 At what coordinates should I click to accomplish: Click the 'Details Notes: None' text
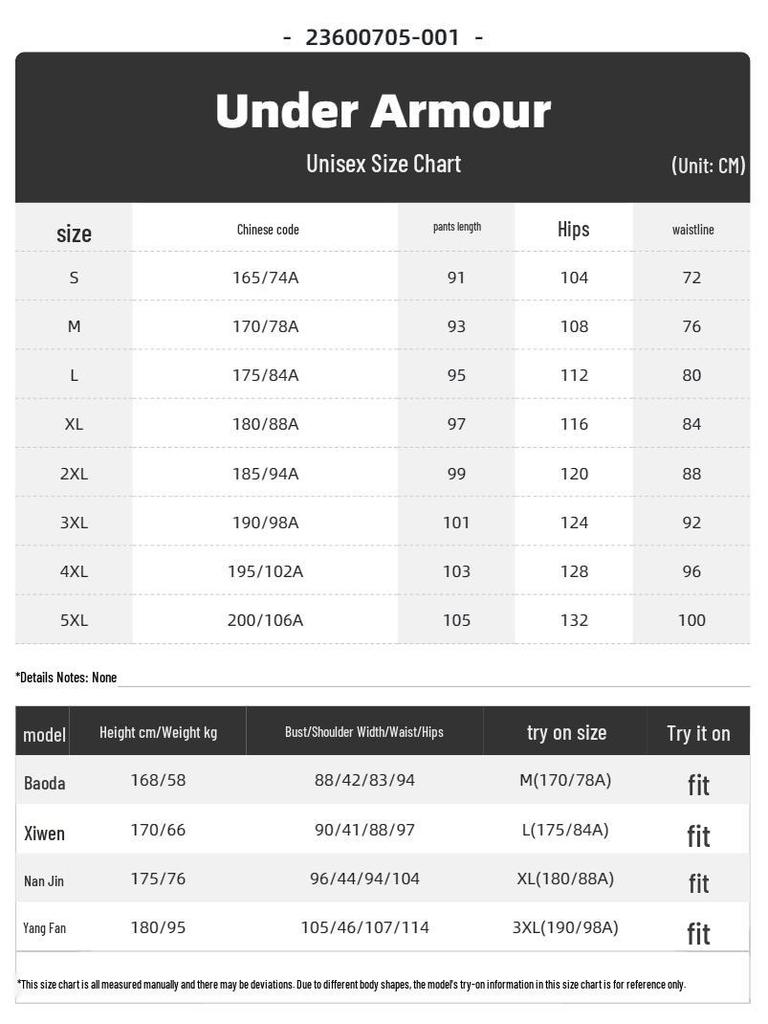coord(66,677)
